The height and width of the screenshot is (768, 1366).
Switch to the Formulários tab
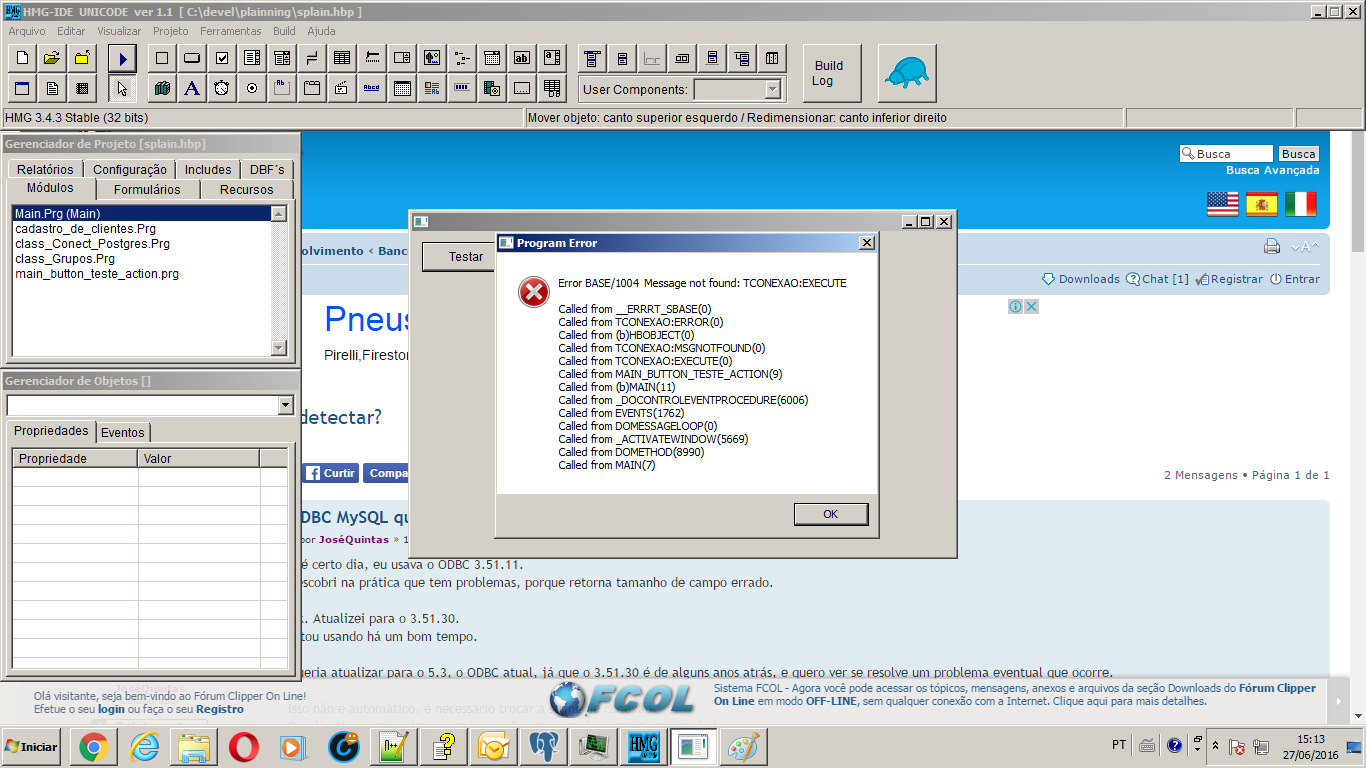pos(147,190)
